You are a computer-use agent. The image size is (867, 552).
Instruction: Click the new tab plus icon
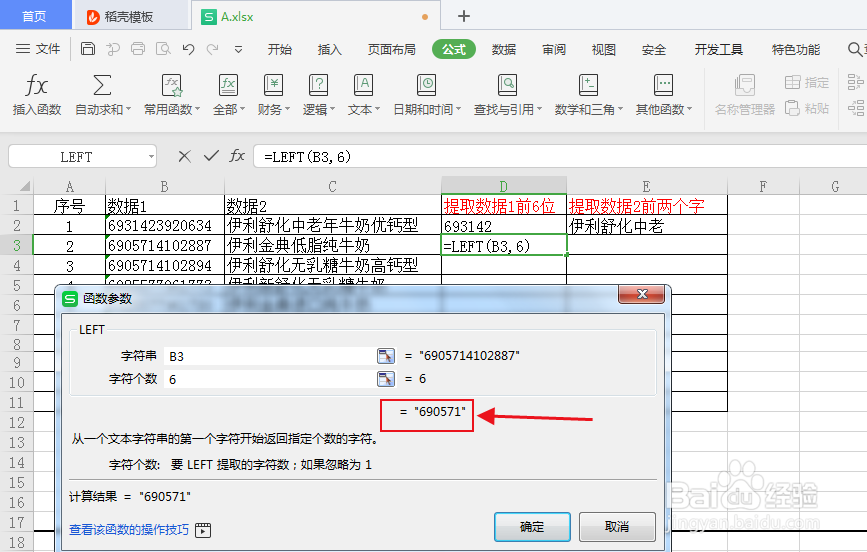[x=464, y=17]
